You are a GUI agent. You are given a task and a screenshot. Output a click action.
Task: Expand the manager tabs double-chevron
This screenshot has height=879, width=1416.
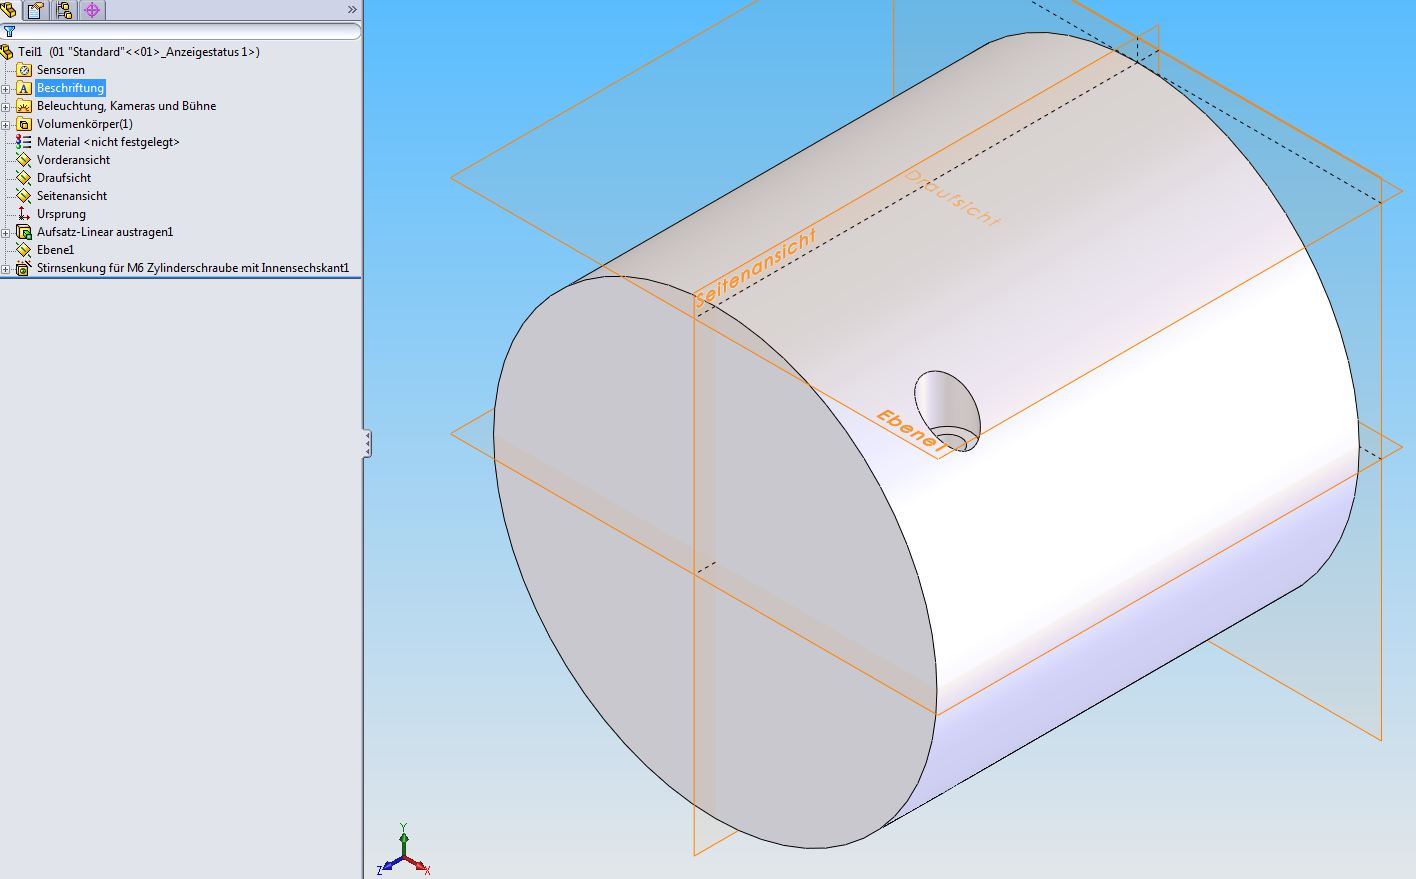pyautogui.click(x=352, y=10)
